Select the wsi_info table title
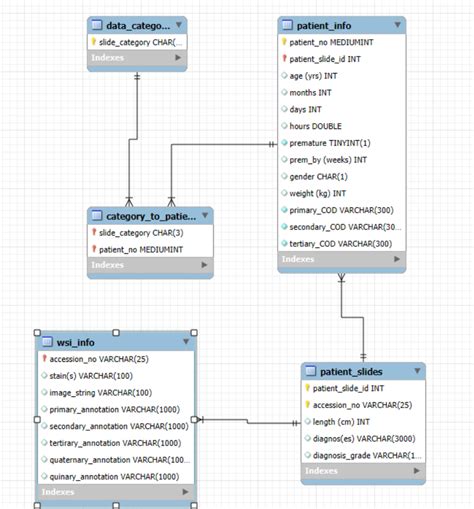Screen dimensions: 474x509 tap(76, 342)
